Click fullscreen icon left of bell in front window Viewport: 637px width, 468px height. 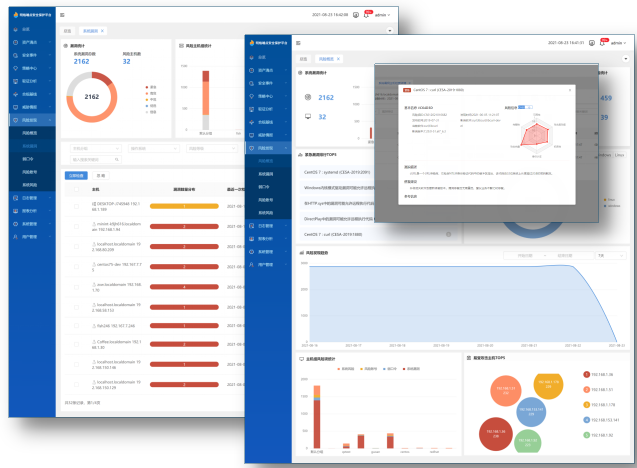pyautogui.click(x=592, y=43)
